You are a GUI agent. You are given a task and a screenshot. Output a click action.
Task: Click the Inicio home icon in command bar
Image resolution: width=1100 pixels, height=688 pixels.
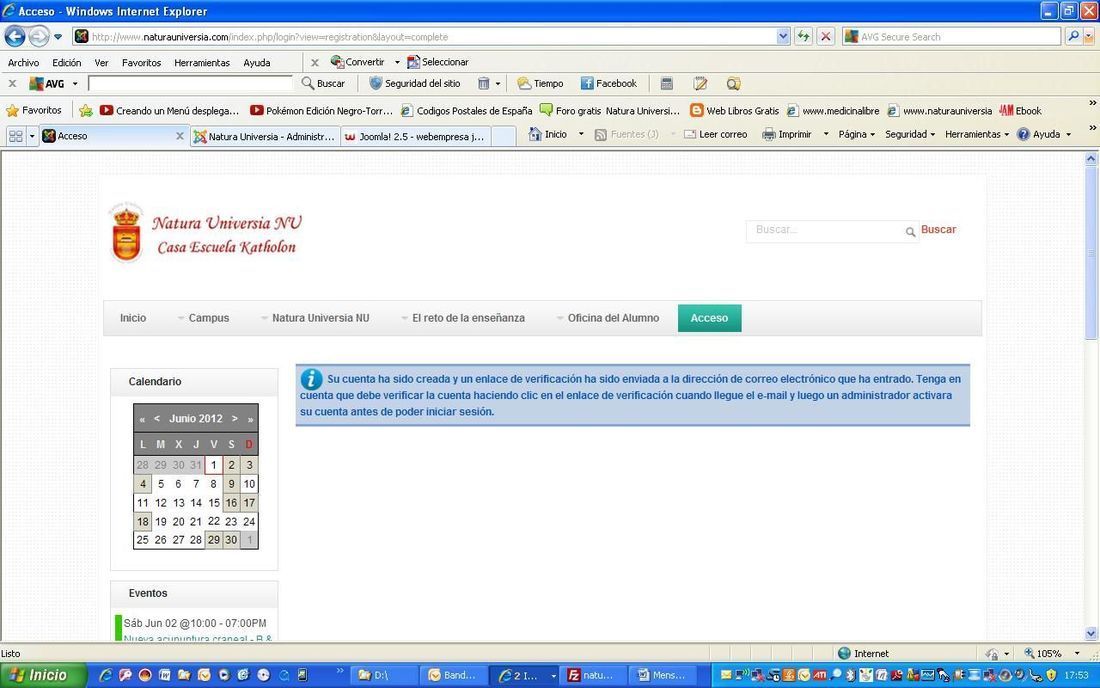[535, 134]
